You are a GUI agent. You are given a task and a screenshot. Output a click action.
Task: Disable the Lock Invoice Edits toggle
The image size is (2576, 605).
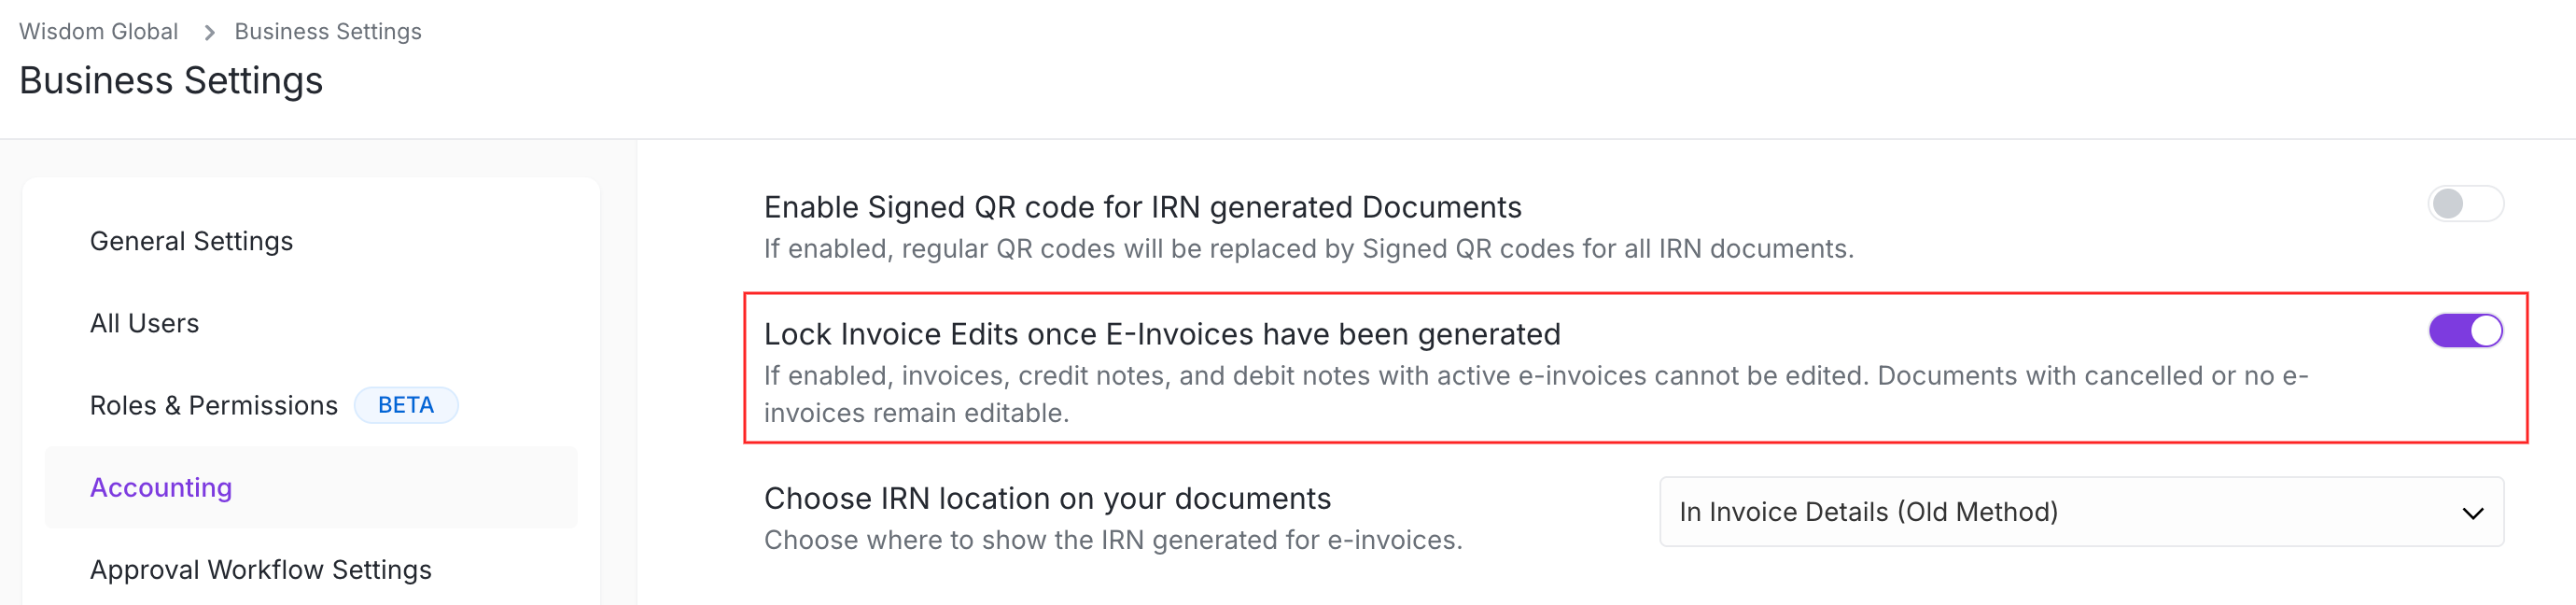pos(2465,331)
